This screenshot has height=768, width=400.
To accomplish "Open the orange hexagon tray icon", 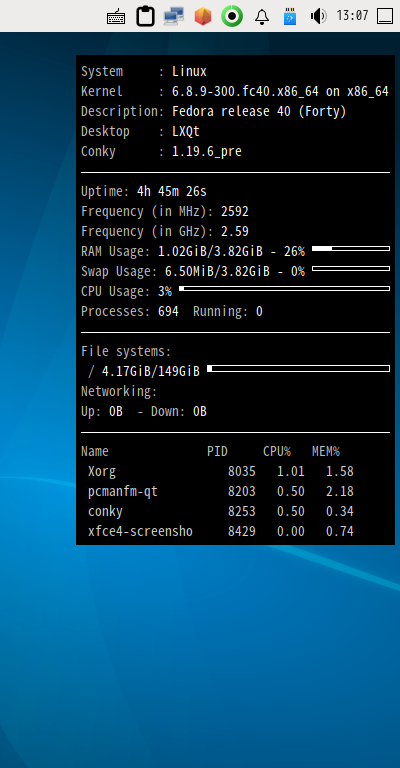I will tap(203, 16).
